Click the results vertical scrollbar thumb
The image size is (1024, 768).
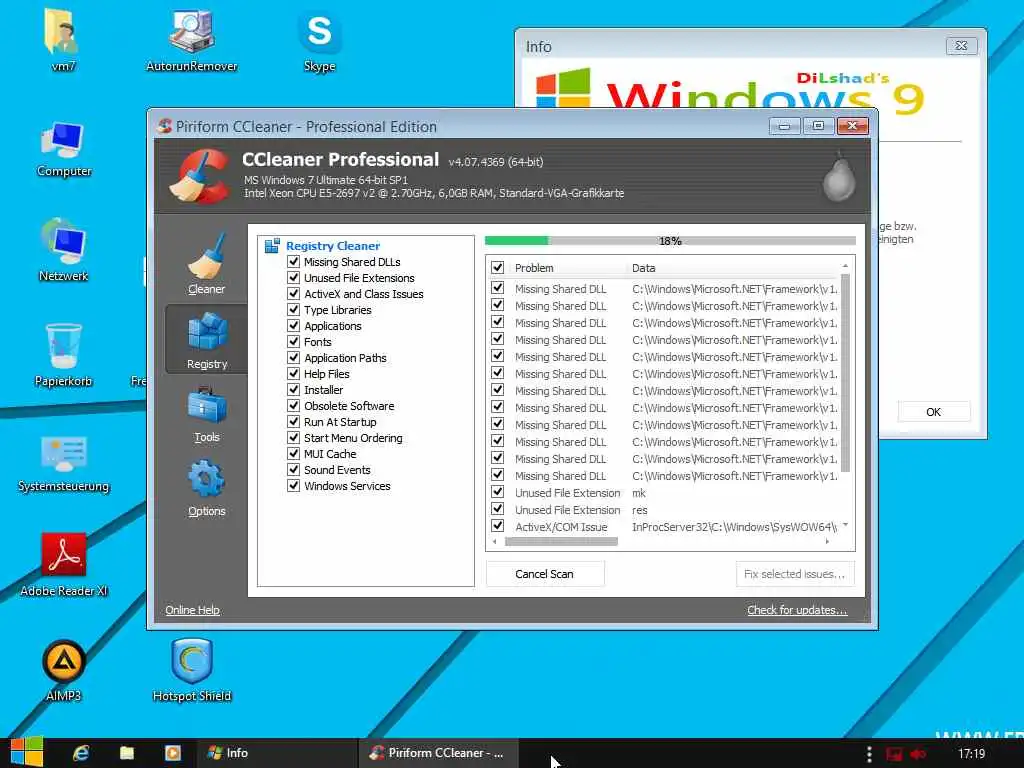click(845, 373)
